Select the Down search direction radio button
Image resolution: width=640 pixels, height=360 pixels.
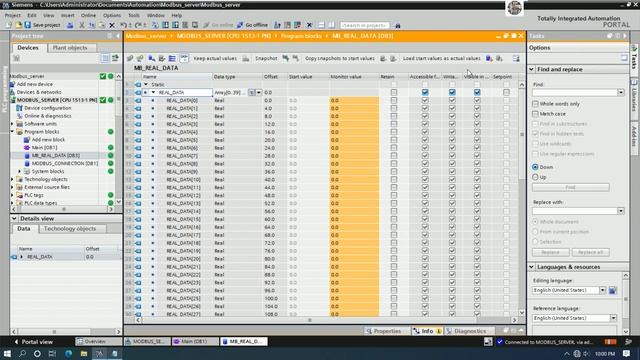tap(535, 167)
